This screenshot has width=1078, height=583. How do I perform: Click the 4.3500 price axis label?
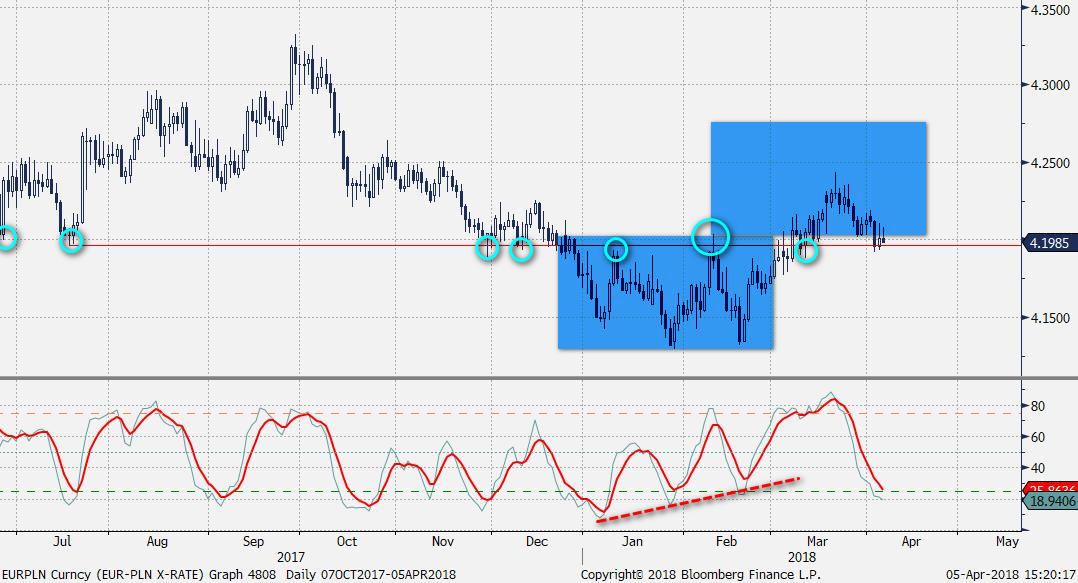click(x=1050, y=10)
